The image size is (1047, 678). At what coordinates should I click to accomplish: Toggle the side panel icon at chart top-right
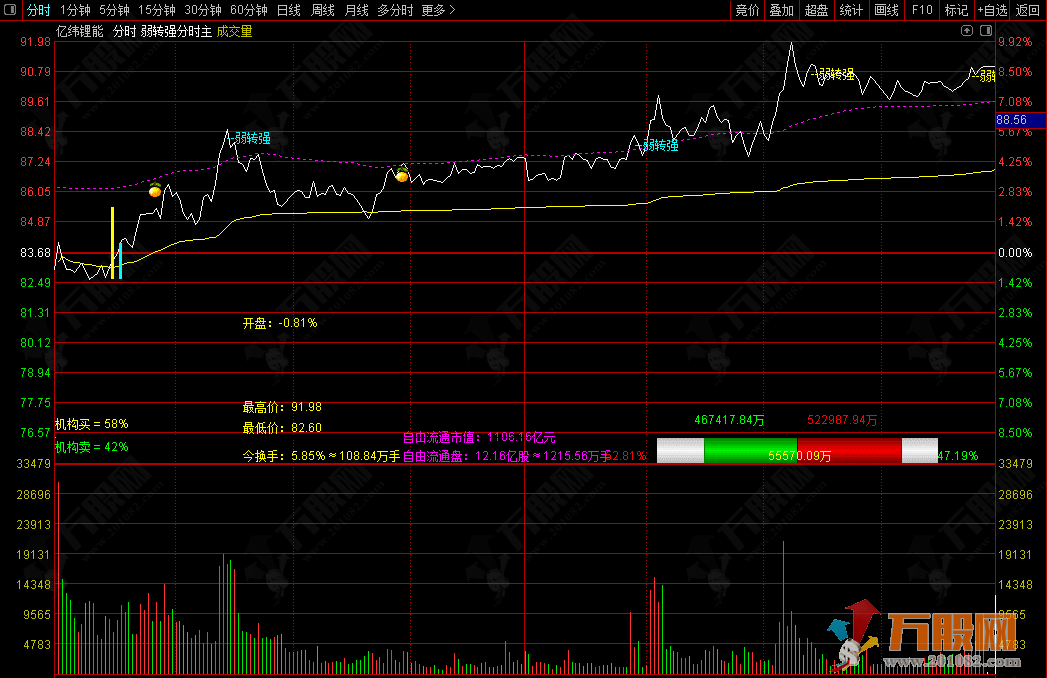click(985, 31)
